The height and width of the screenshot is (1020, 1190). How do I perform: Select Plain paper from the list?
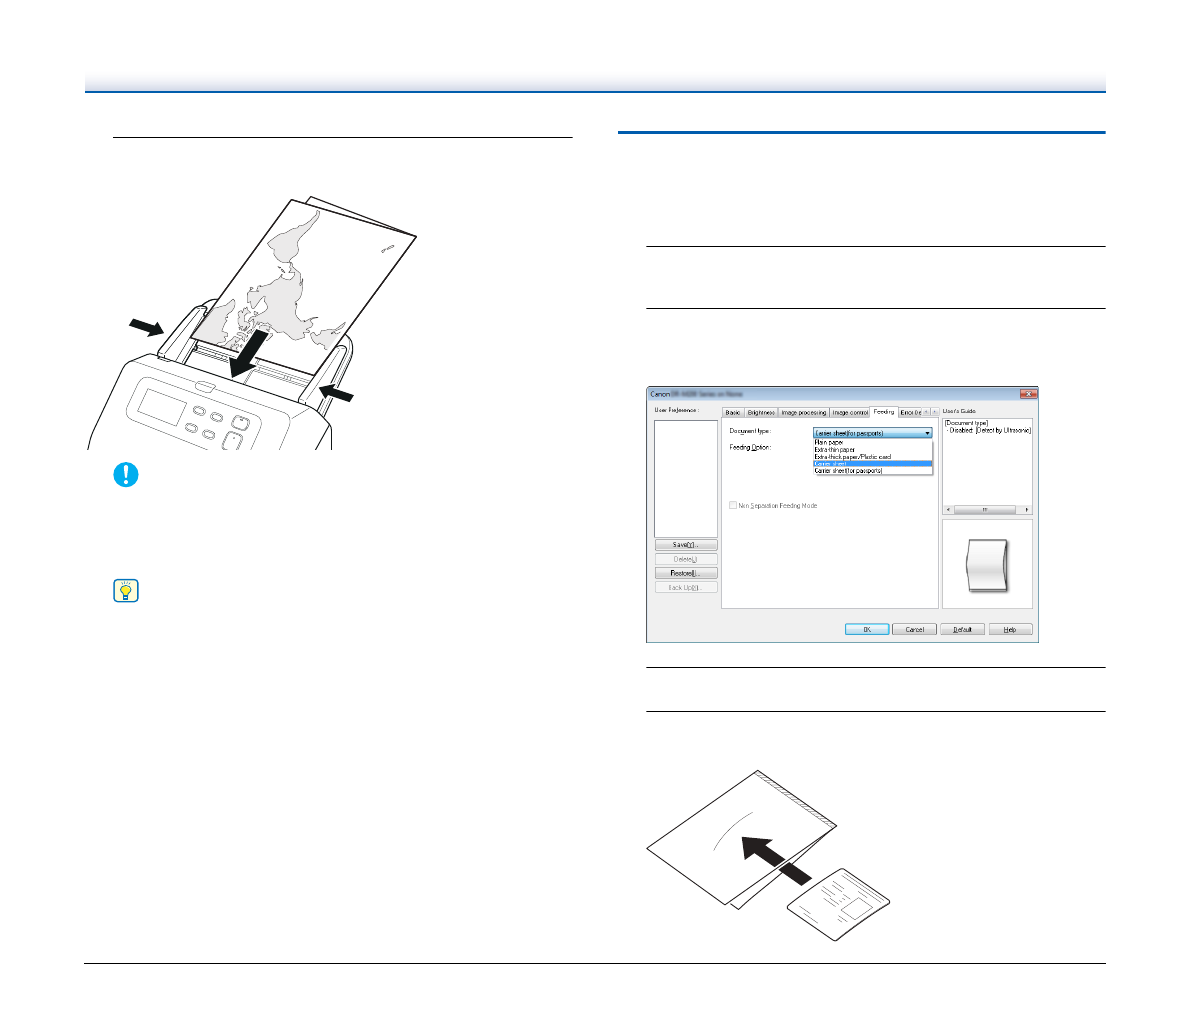pos(829,442)
